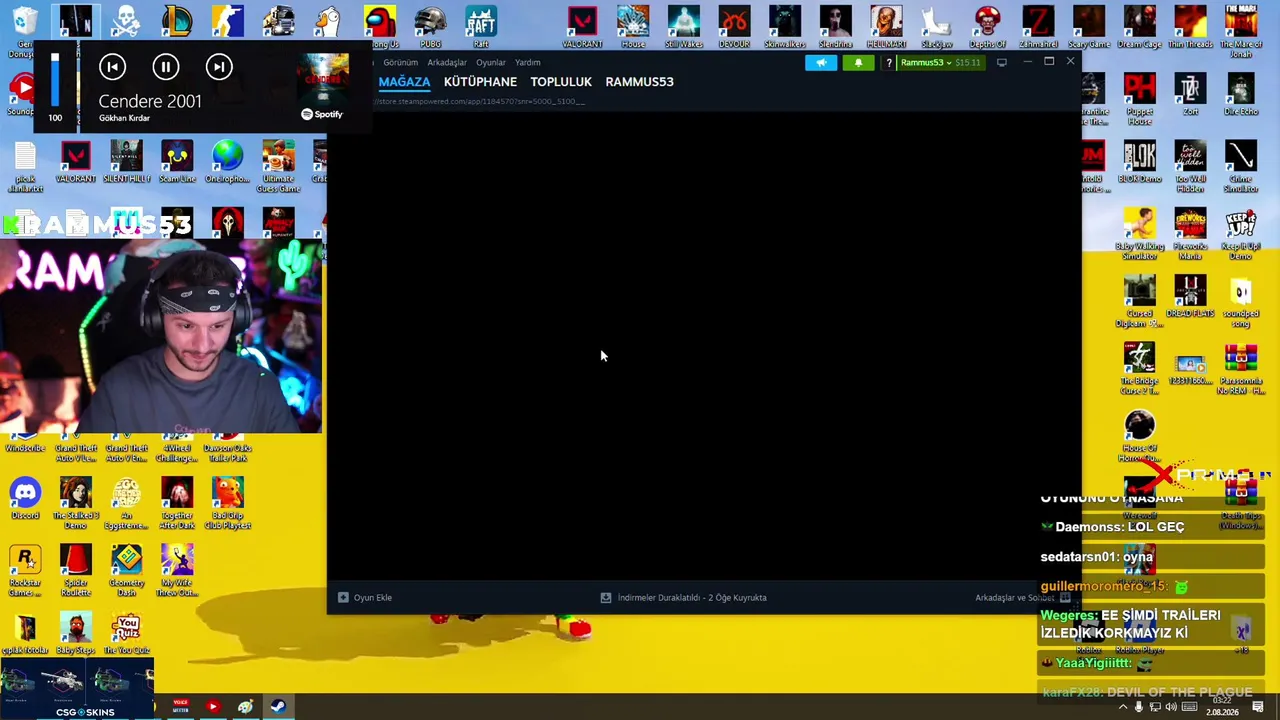Switch Steam to Big Picture mode icon

[1002, 63]
